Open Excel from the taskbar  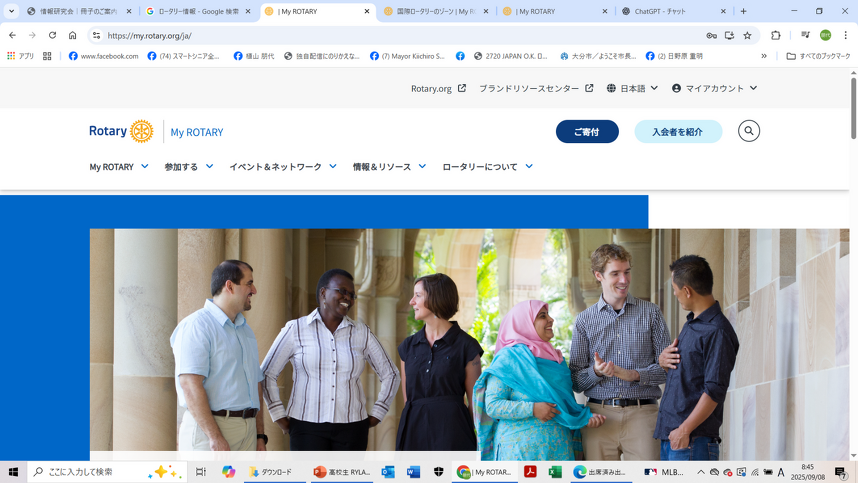click(555, 472)
